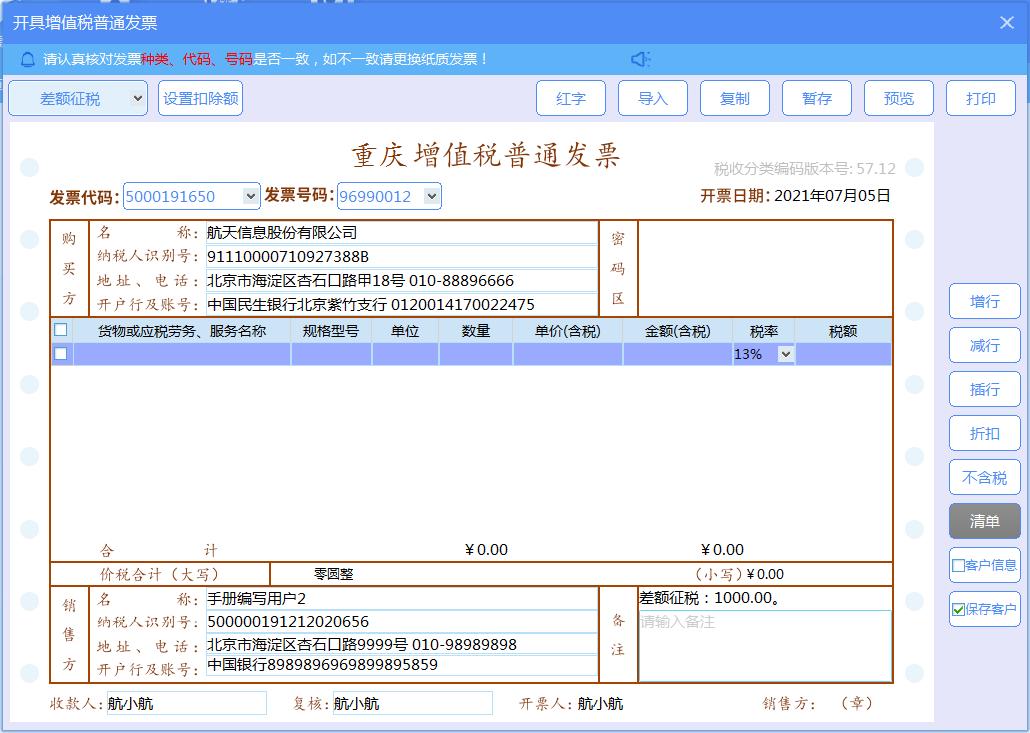Select all rows with the header checkbox
Viewport: 1030px width, 733px height.
(x=61, y=329)
